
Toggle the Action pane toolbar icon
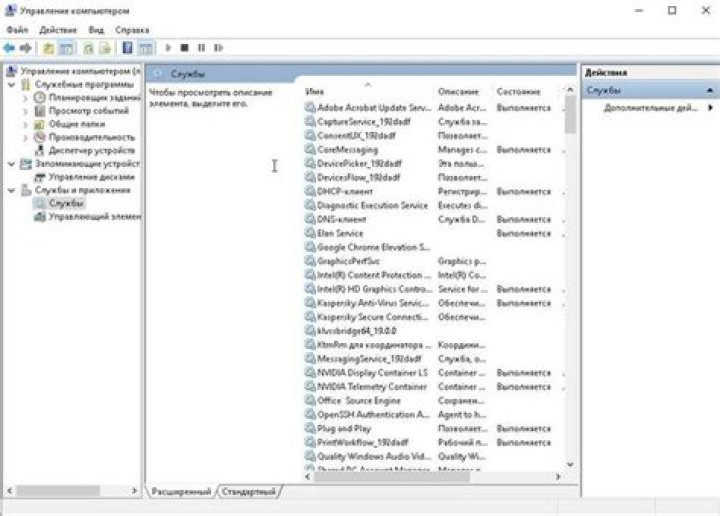[x=146, y=48]
